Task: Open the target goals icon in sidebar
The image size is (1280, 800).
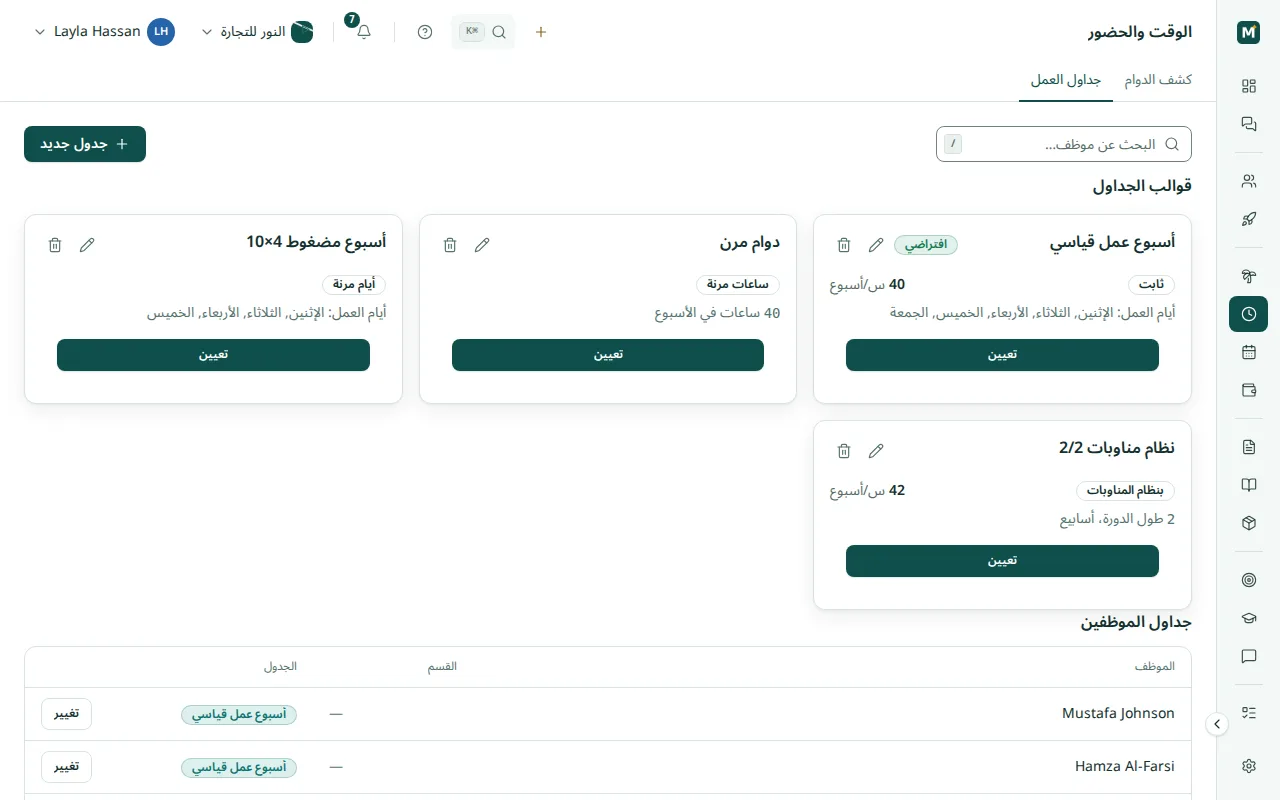Action: click(x=1248, y=580)
